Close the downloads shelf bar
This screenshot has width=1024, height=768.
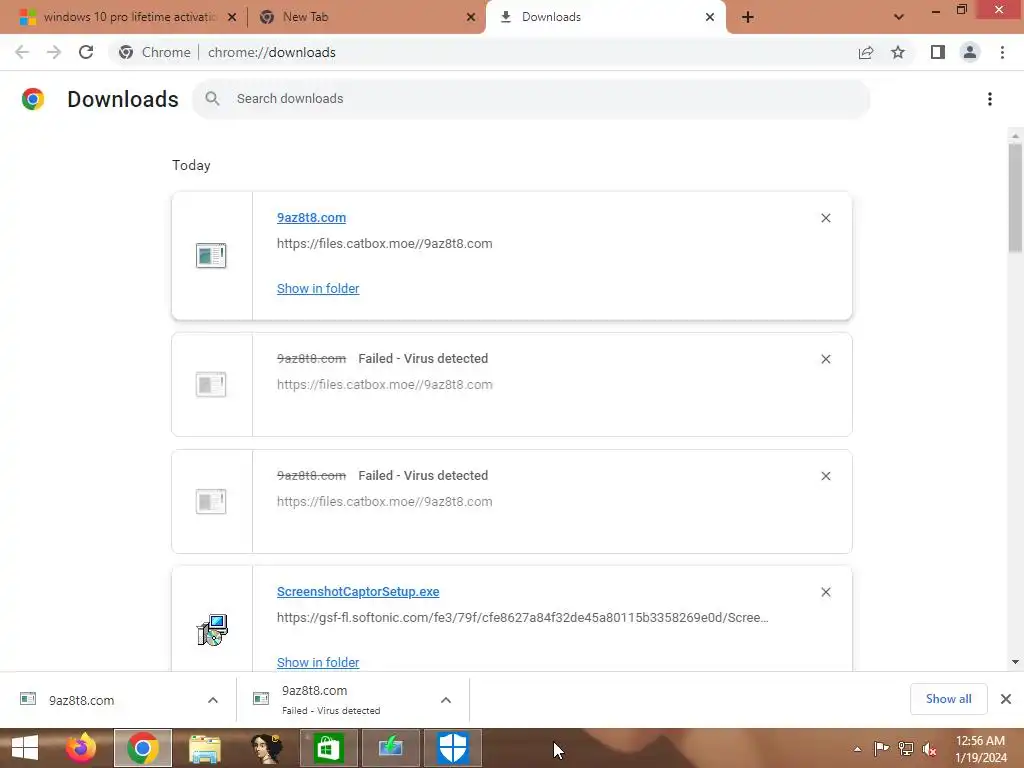1006,699
